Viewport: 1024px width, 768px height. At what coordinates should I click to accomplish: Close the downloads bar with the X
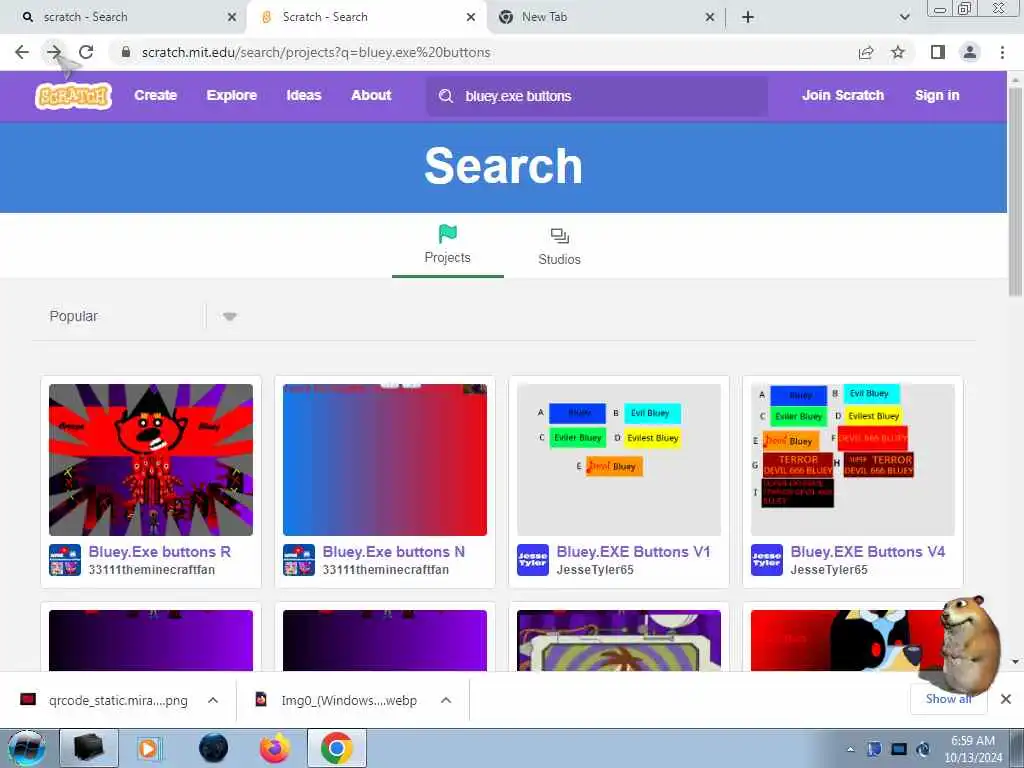click(x=1006, y=699)
